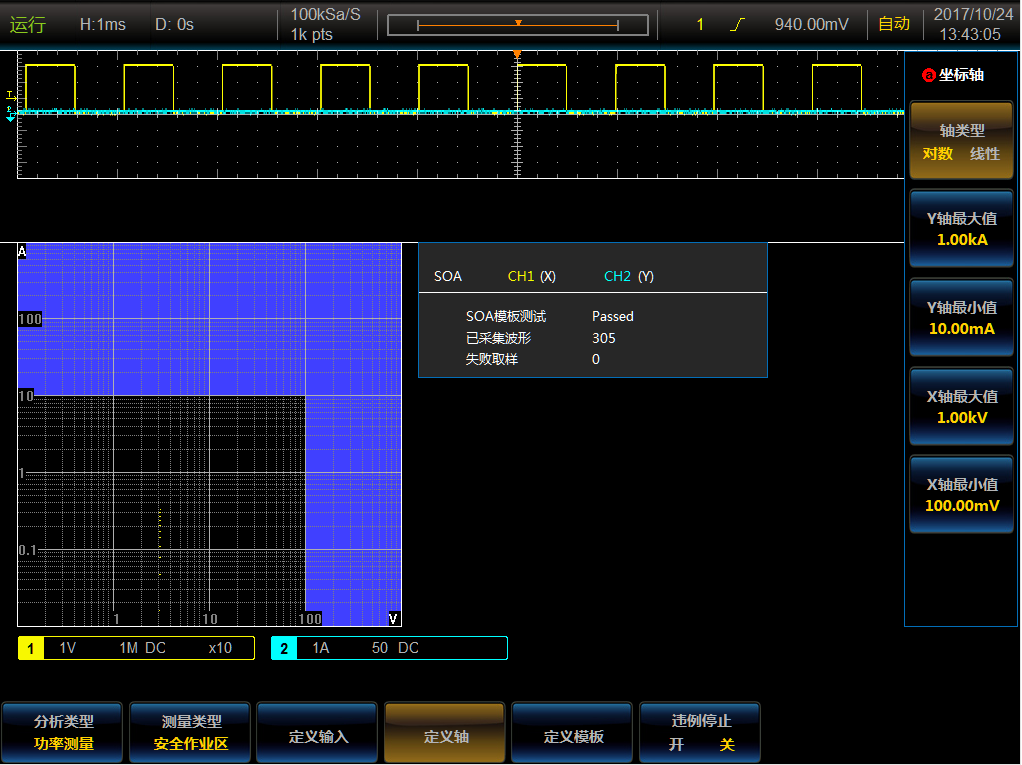Screen dimensions: 1022x765
Task: Click the 940.00mV trigger level readout
Action: point(811,25)
